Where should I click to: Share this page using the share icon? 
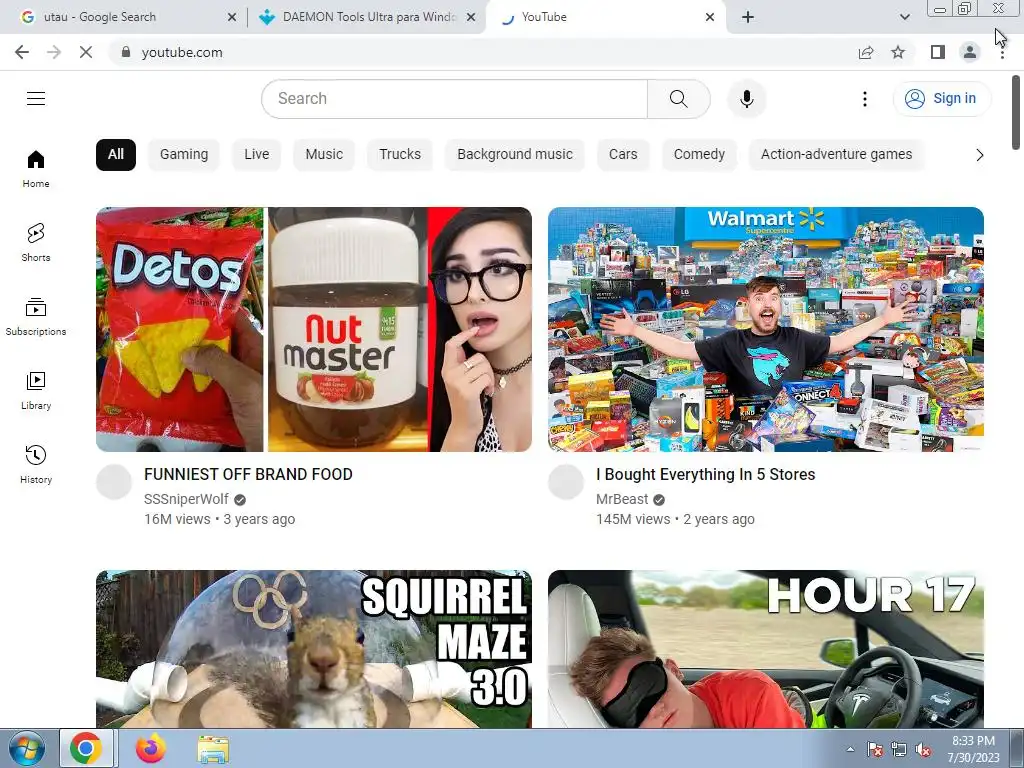(x=866, y=52)
